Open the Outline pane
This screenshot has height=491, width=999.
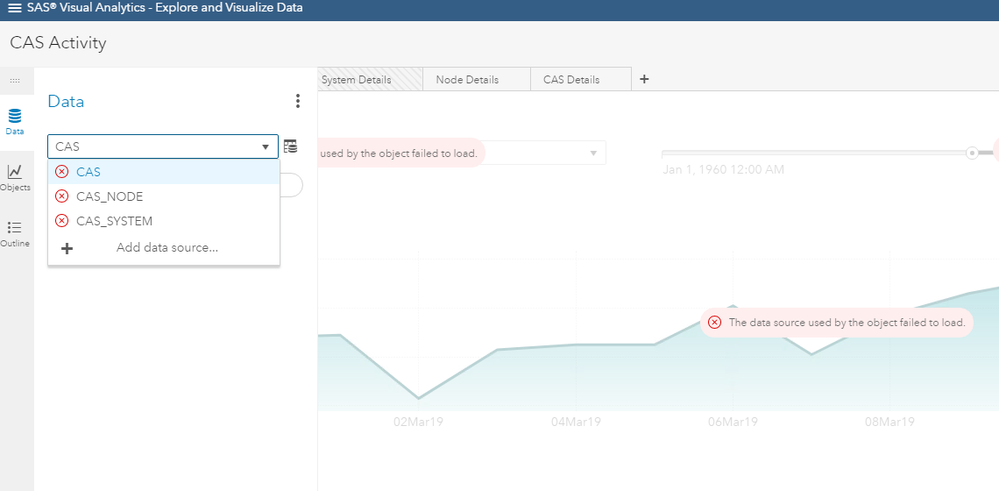[x=15, y=233]
